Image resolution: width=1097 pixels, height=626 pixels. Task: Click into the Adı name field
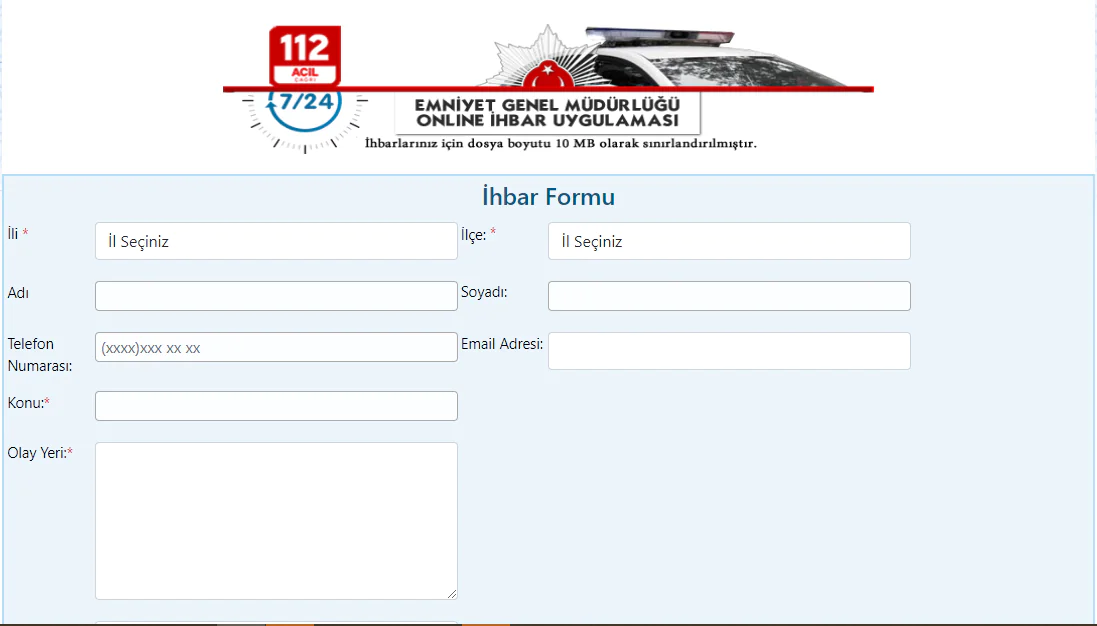coord(276,295)
